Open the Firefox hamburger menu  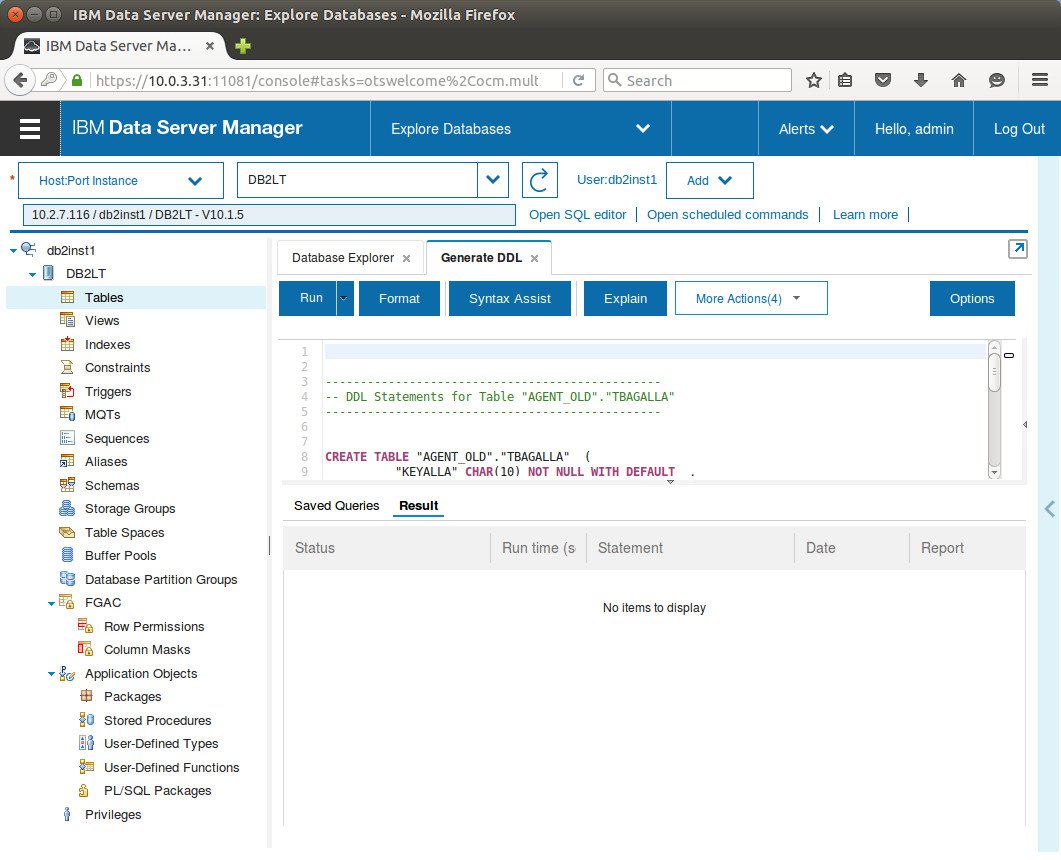[1040, 80]
